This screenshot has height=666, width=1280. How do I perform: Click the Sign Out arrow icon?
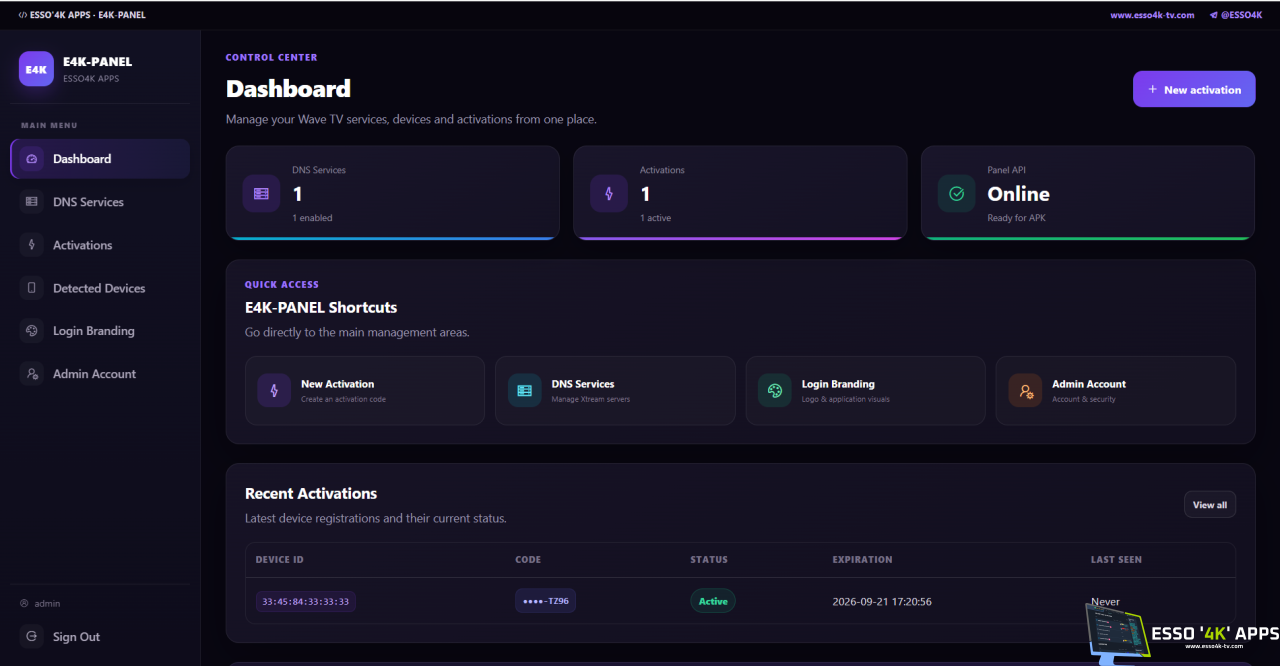coord(32,637)
